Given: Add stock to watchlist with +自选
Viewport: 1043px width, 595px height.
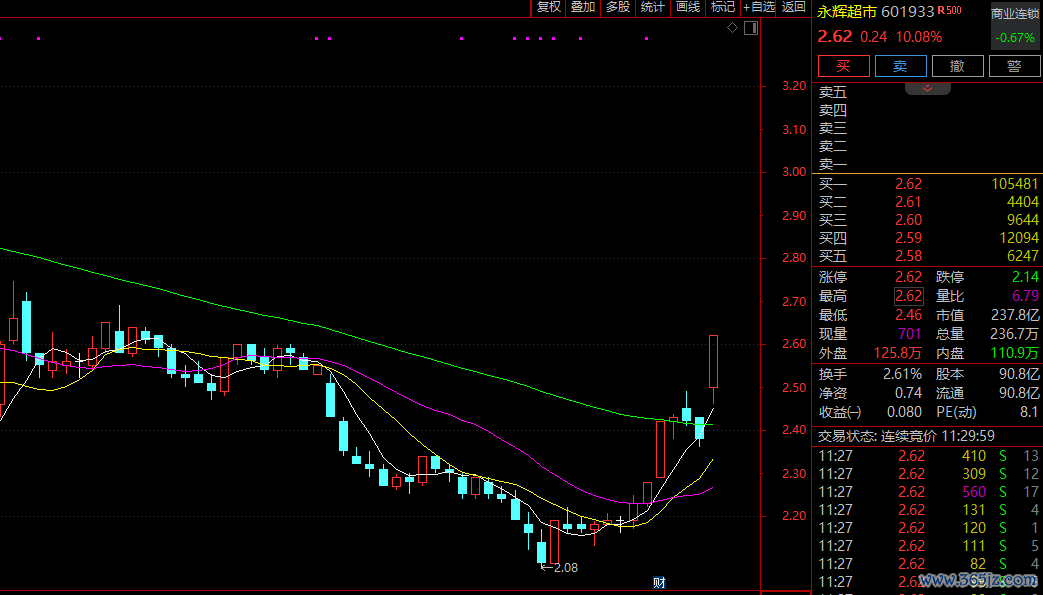Looking at the screenshot, I should pos(759,7).
